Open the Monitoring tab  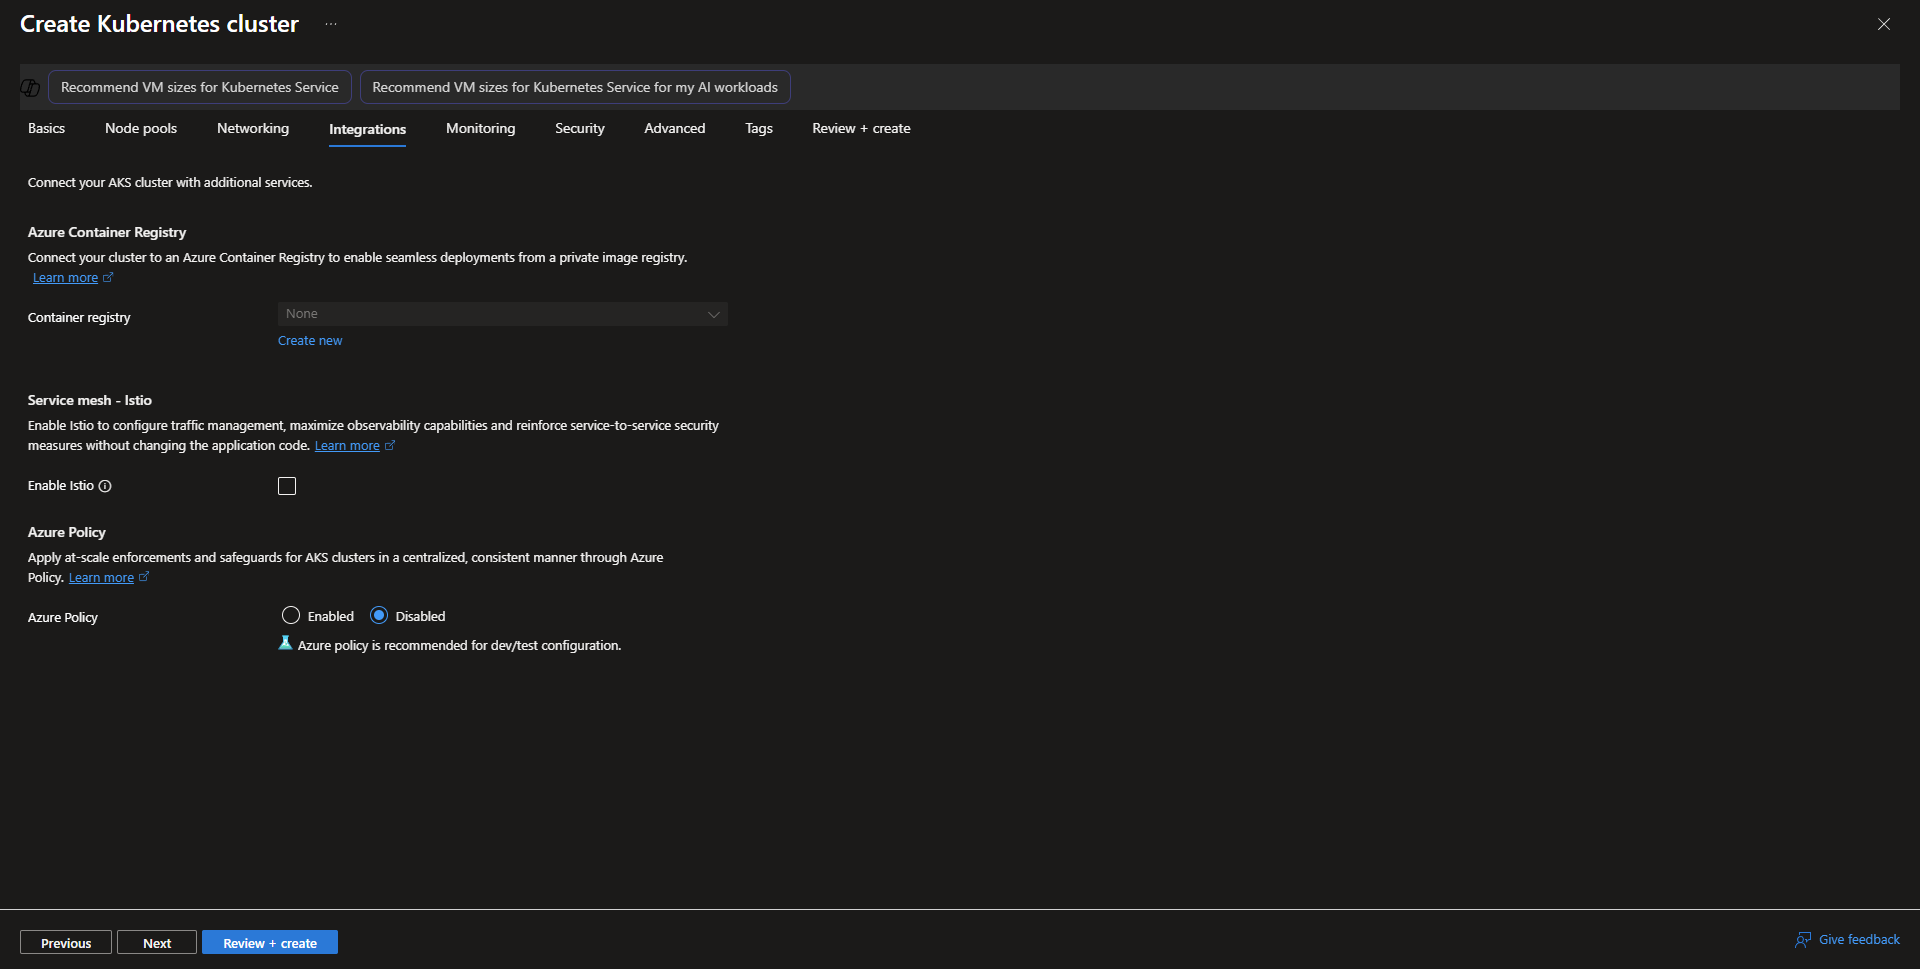point(480,129)
